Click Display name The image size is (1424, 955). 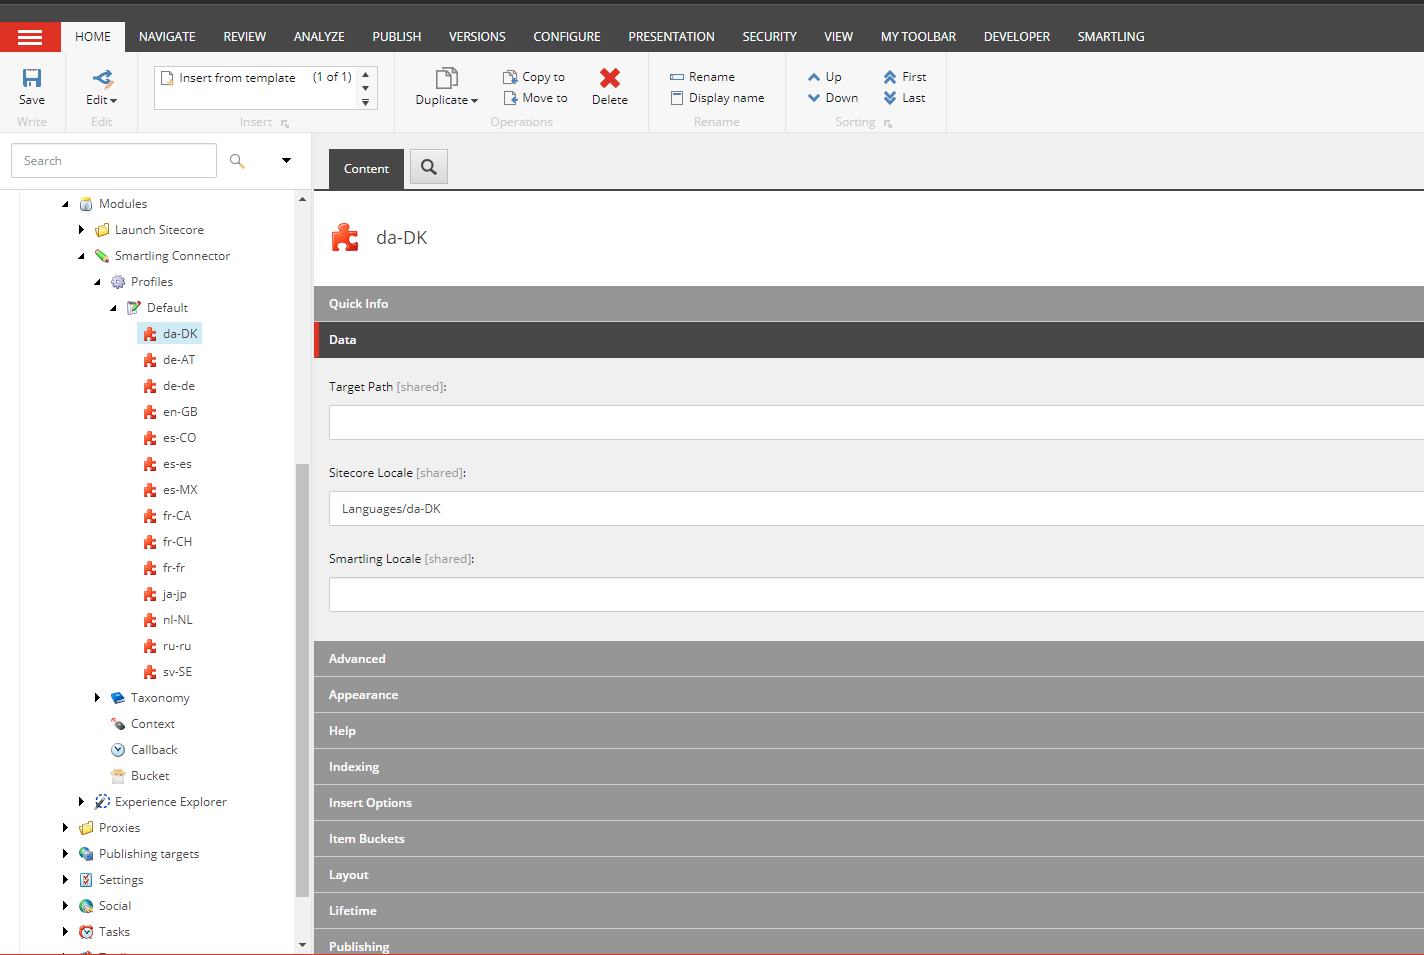[717, 98]
